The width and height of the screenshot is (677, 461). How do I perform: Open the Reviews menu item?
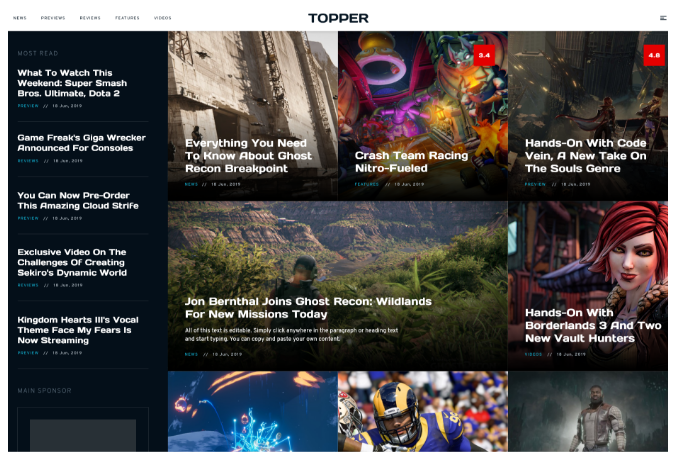point(90,18)
